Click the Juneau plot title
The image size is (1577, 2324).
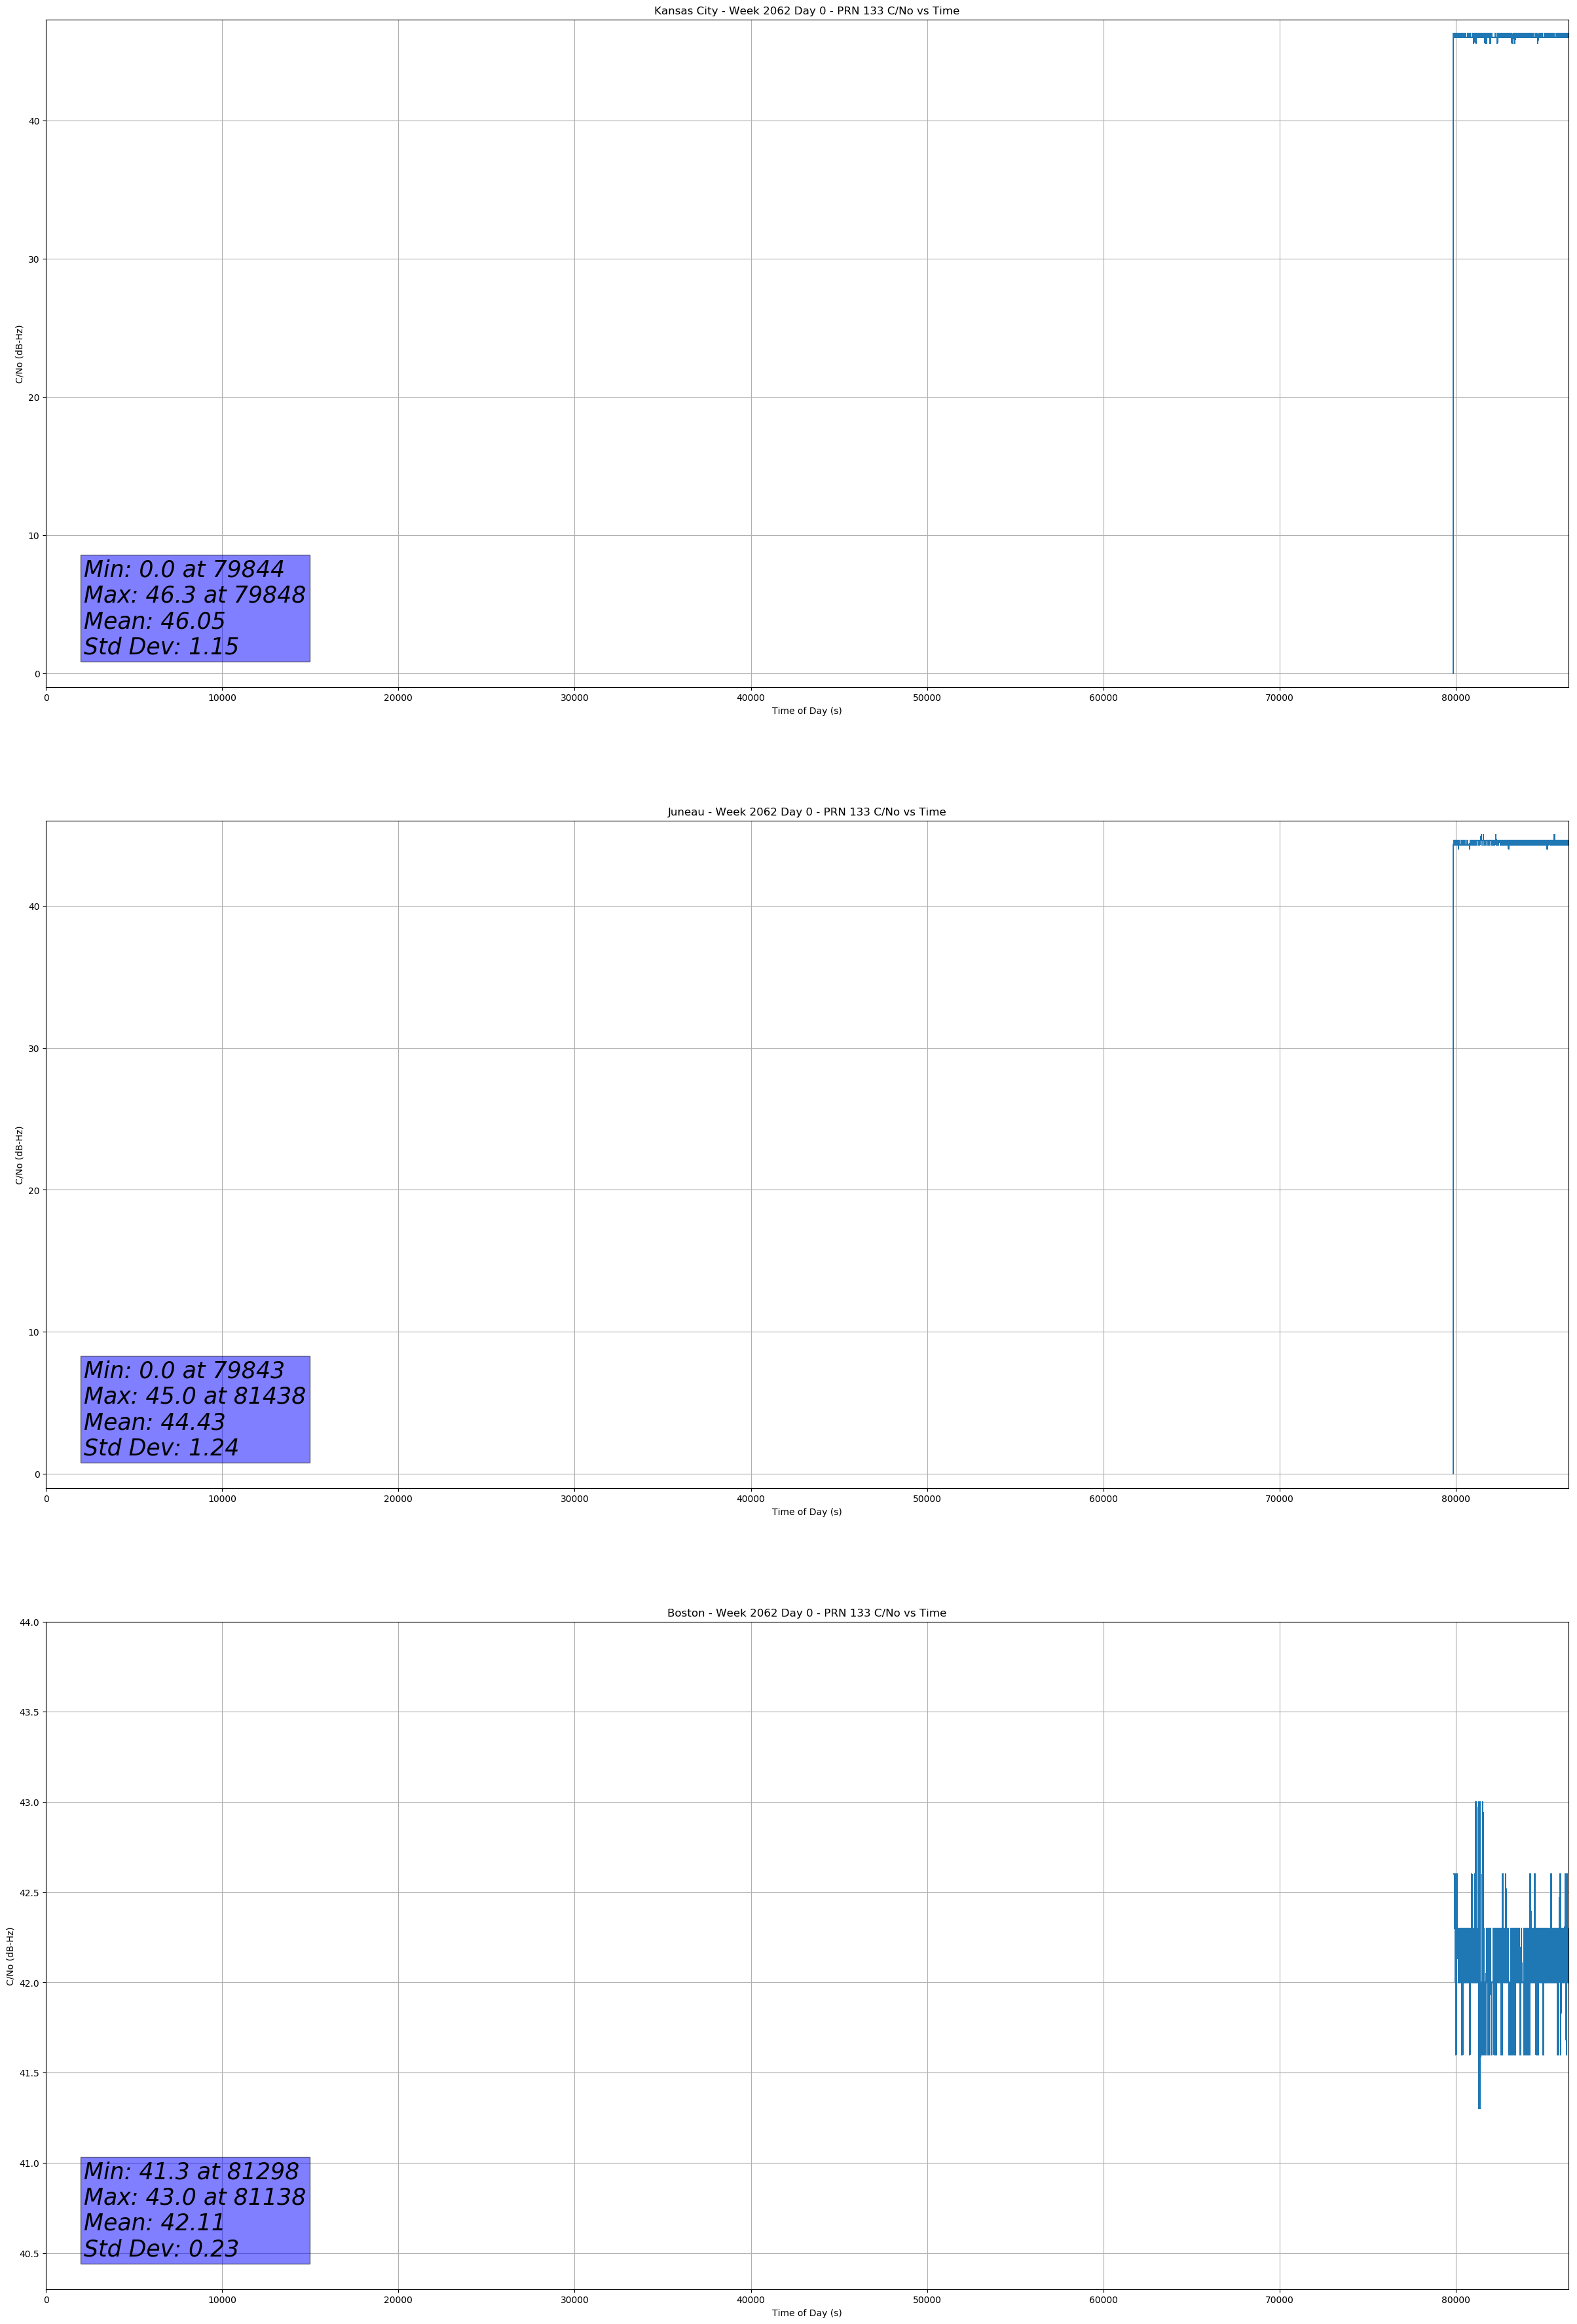tap(806, 812)
